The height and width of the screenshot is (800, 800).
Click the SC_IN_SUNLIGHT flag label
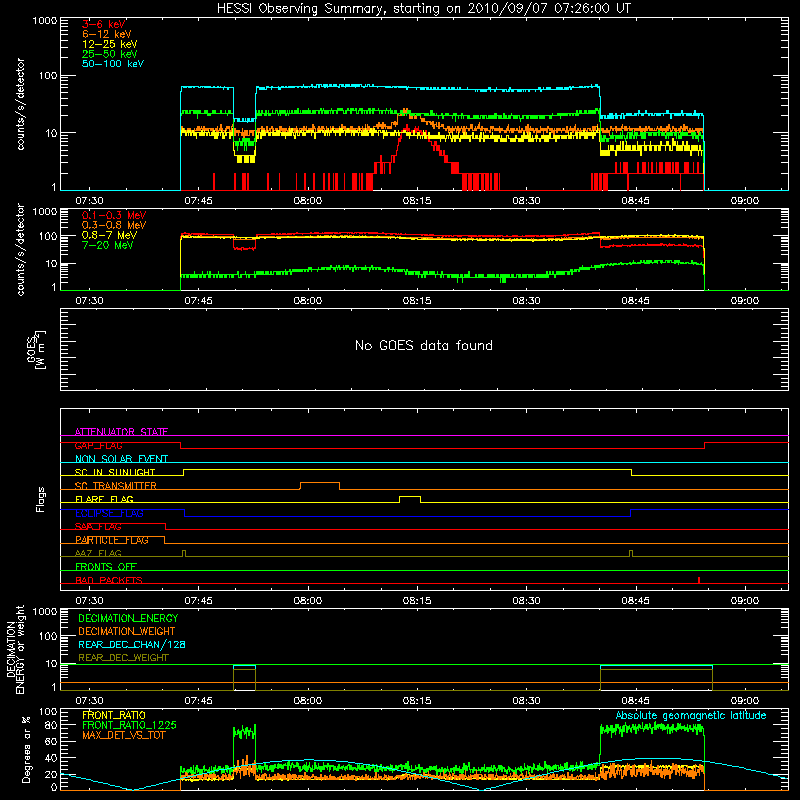[115, 472]
